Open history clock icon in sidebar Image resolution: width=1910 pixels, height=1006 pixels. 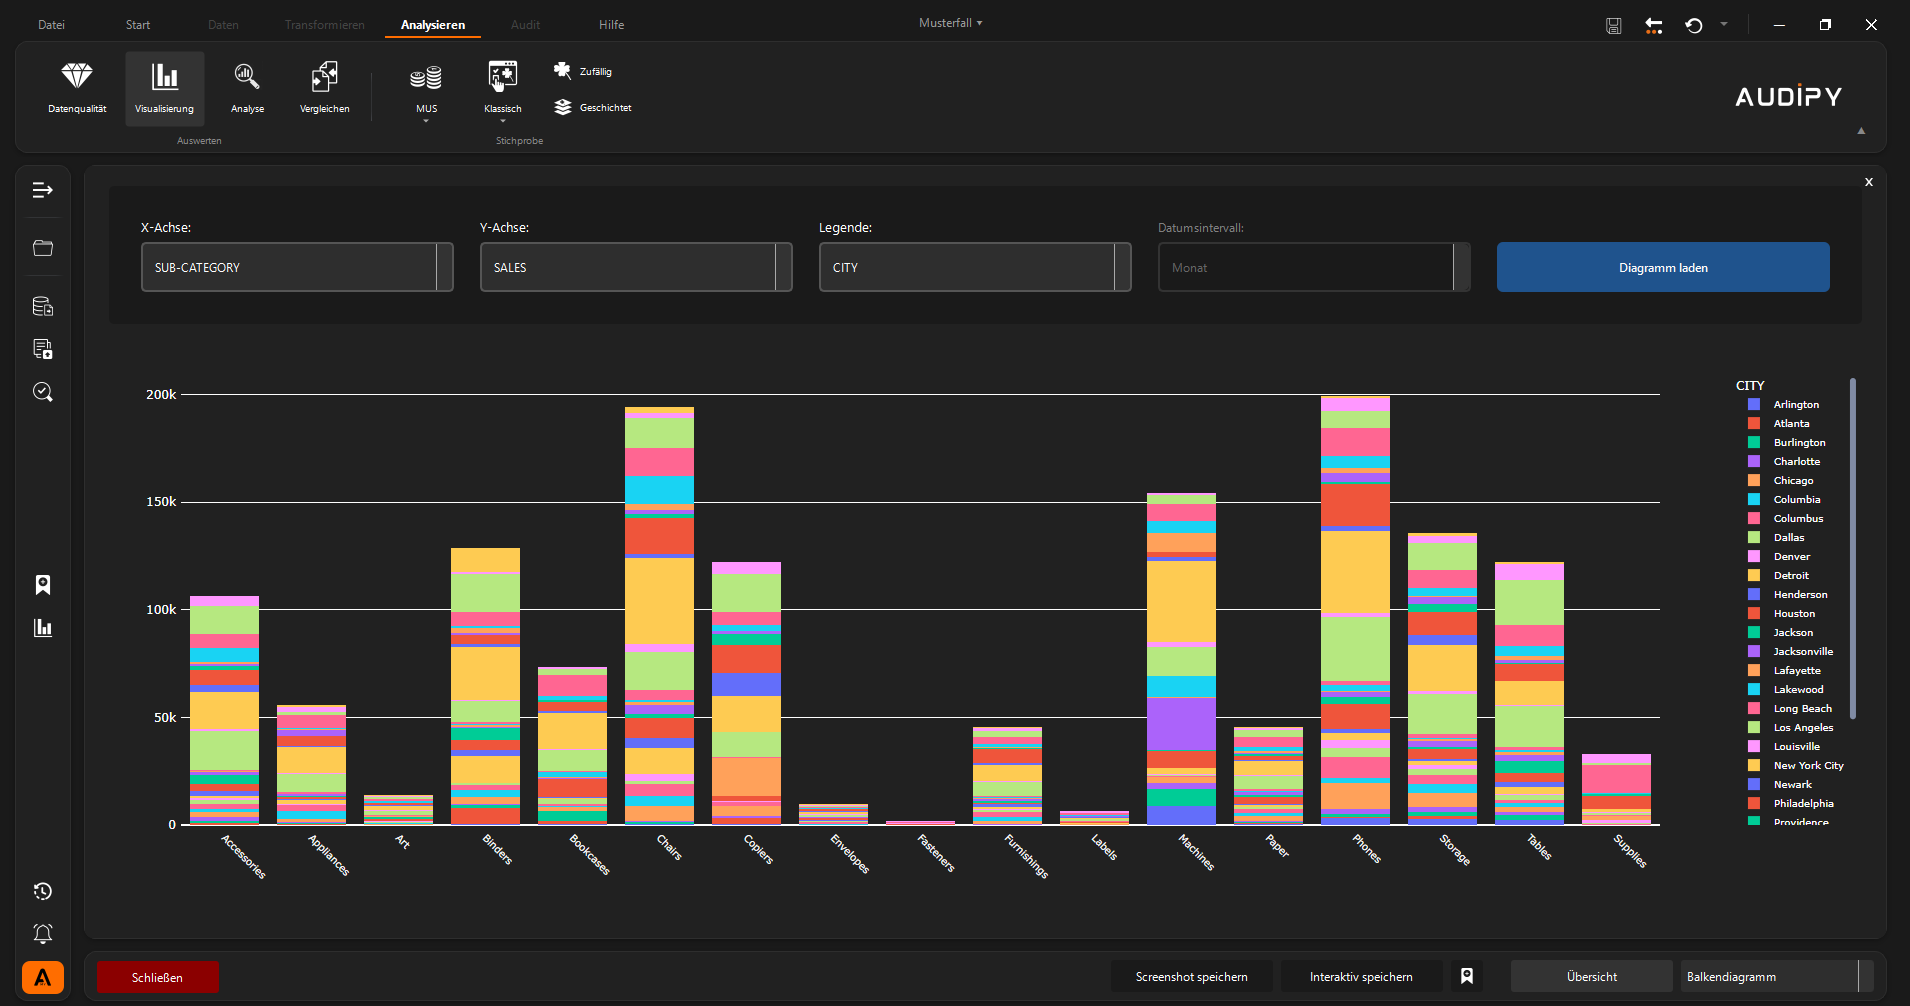[43, 891]
